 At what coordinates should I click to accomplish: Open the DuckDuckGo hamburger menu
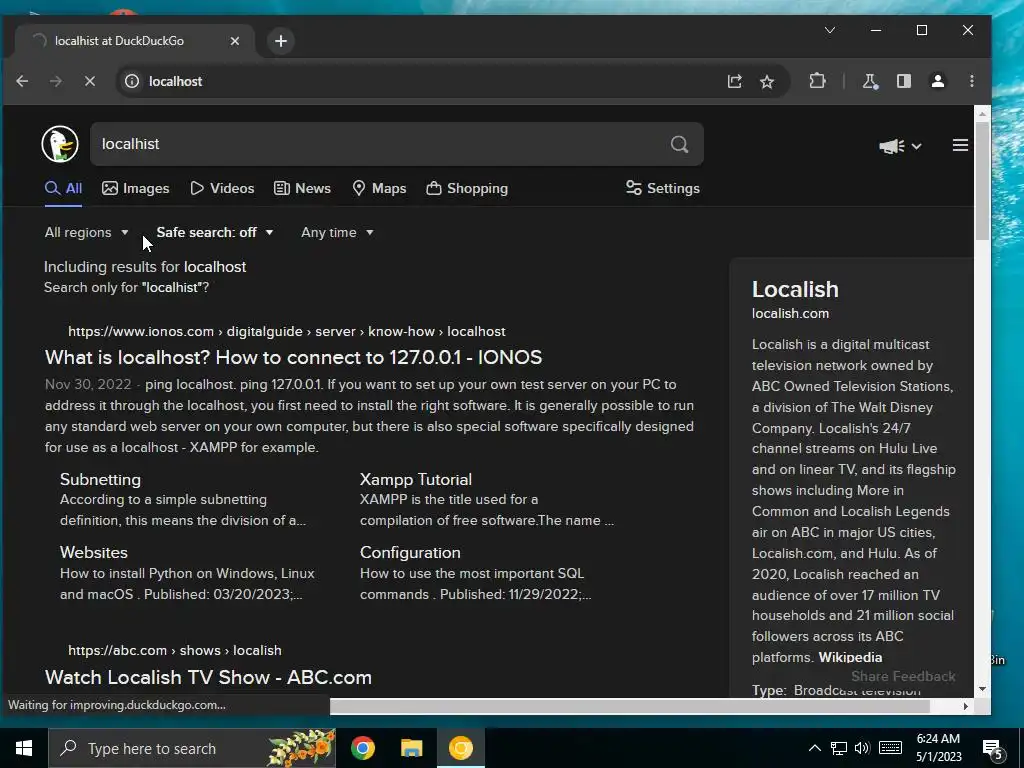960,145
